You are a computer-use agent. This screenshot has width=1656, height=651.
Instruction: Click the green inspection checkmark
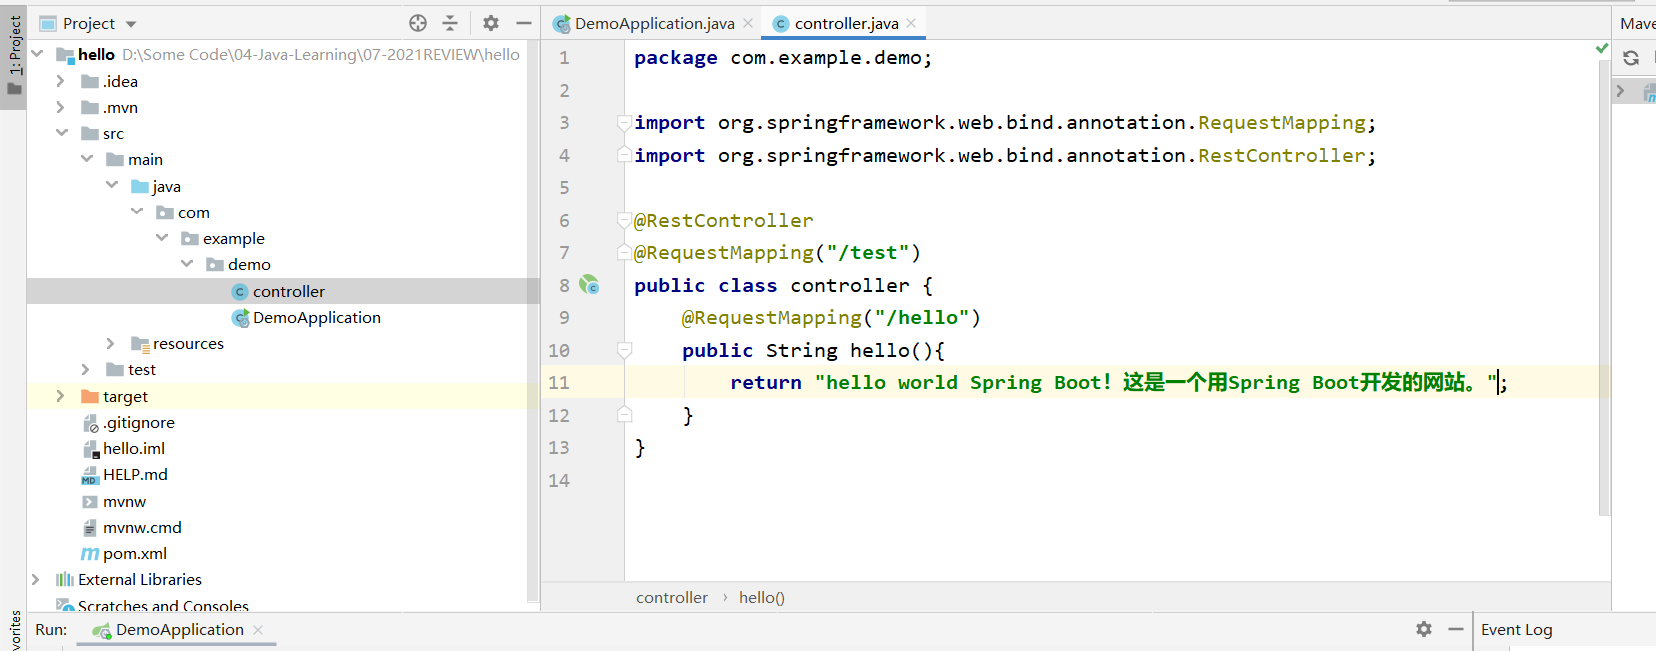[1601, 48]
